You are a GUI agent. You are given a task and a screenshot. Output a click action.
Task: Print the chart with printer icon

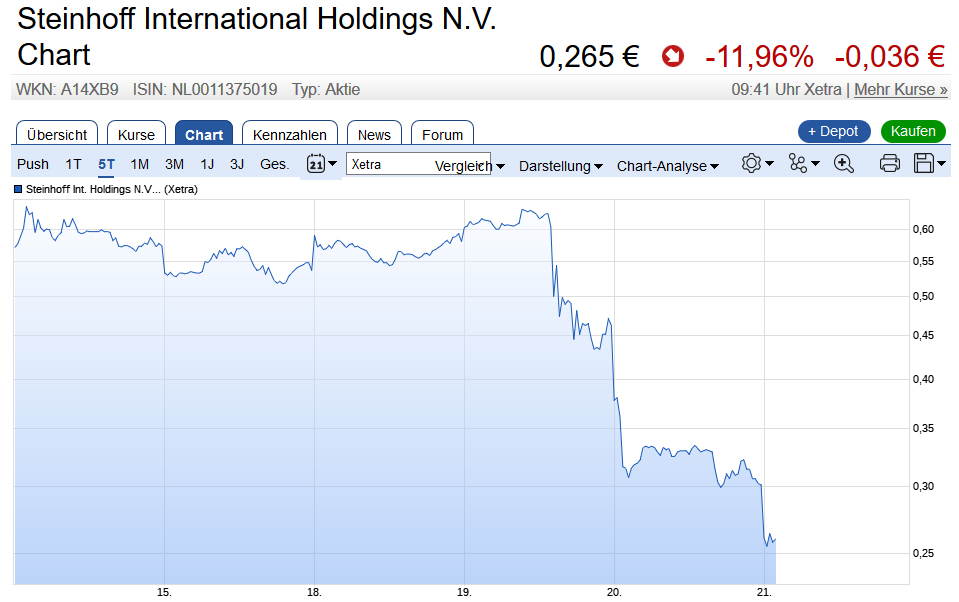889,164
